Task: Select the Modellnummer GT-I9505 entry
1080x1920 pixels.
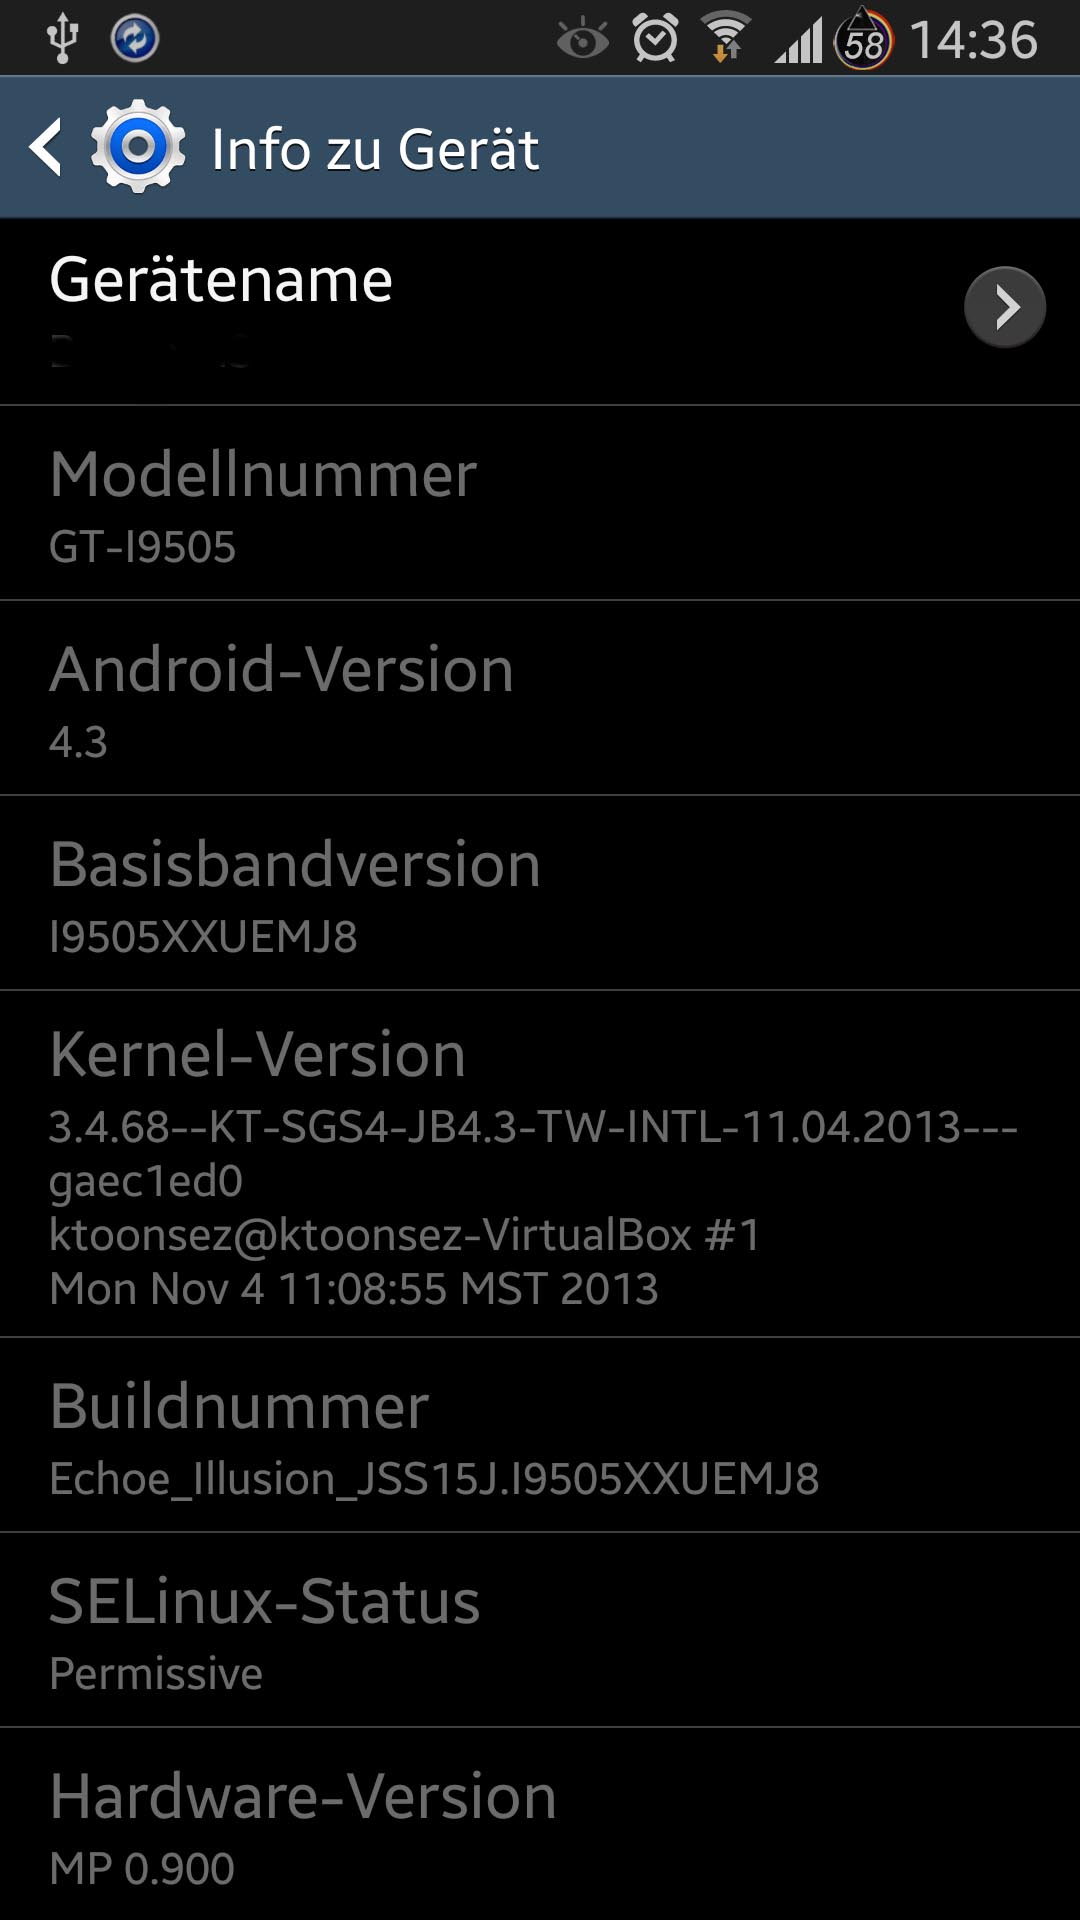Action: pos(540,503)
